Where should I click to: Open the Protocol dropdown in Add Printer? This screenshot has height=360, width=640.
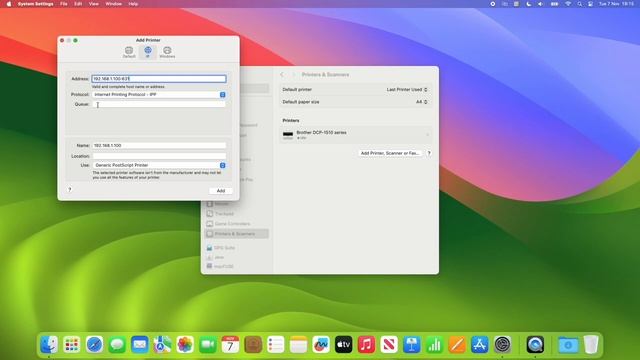tap(159, 94)
